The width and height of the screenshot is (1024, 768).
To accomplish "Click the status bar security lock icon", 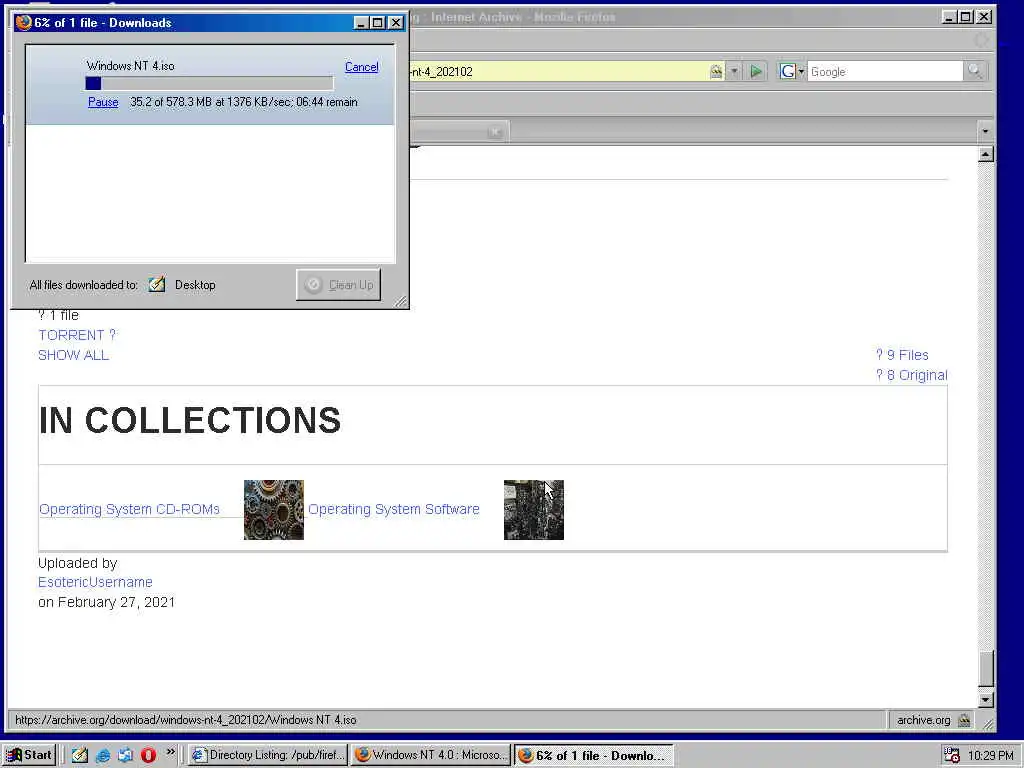I will 964,720.
